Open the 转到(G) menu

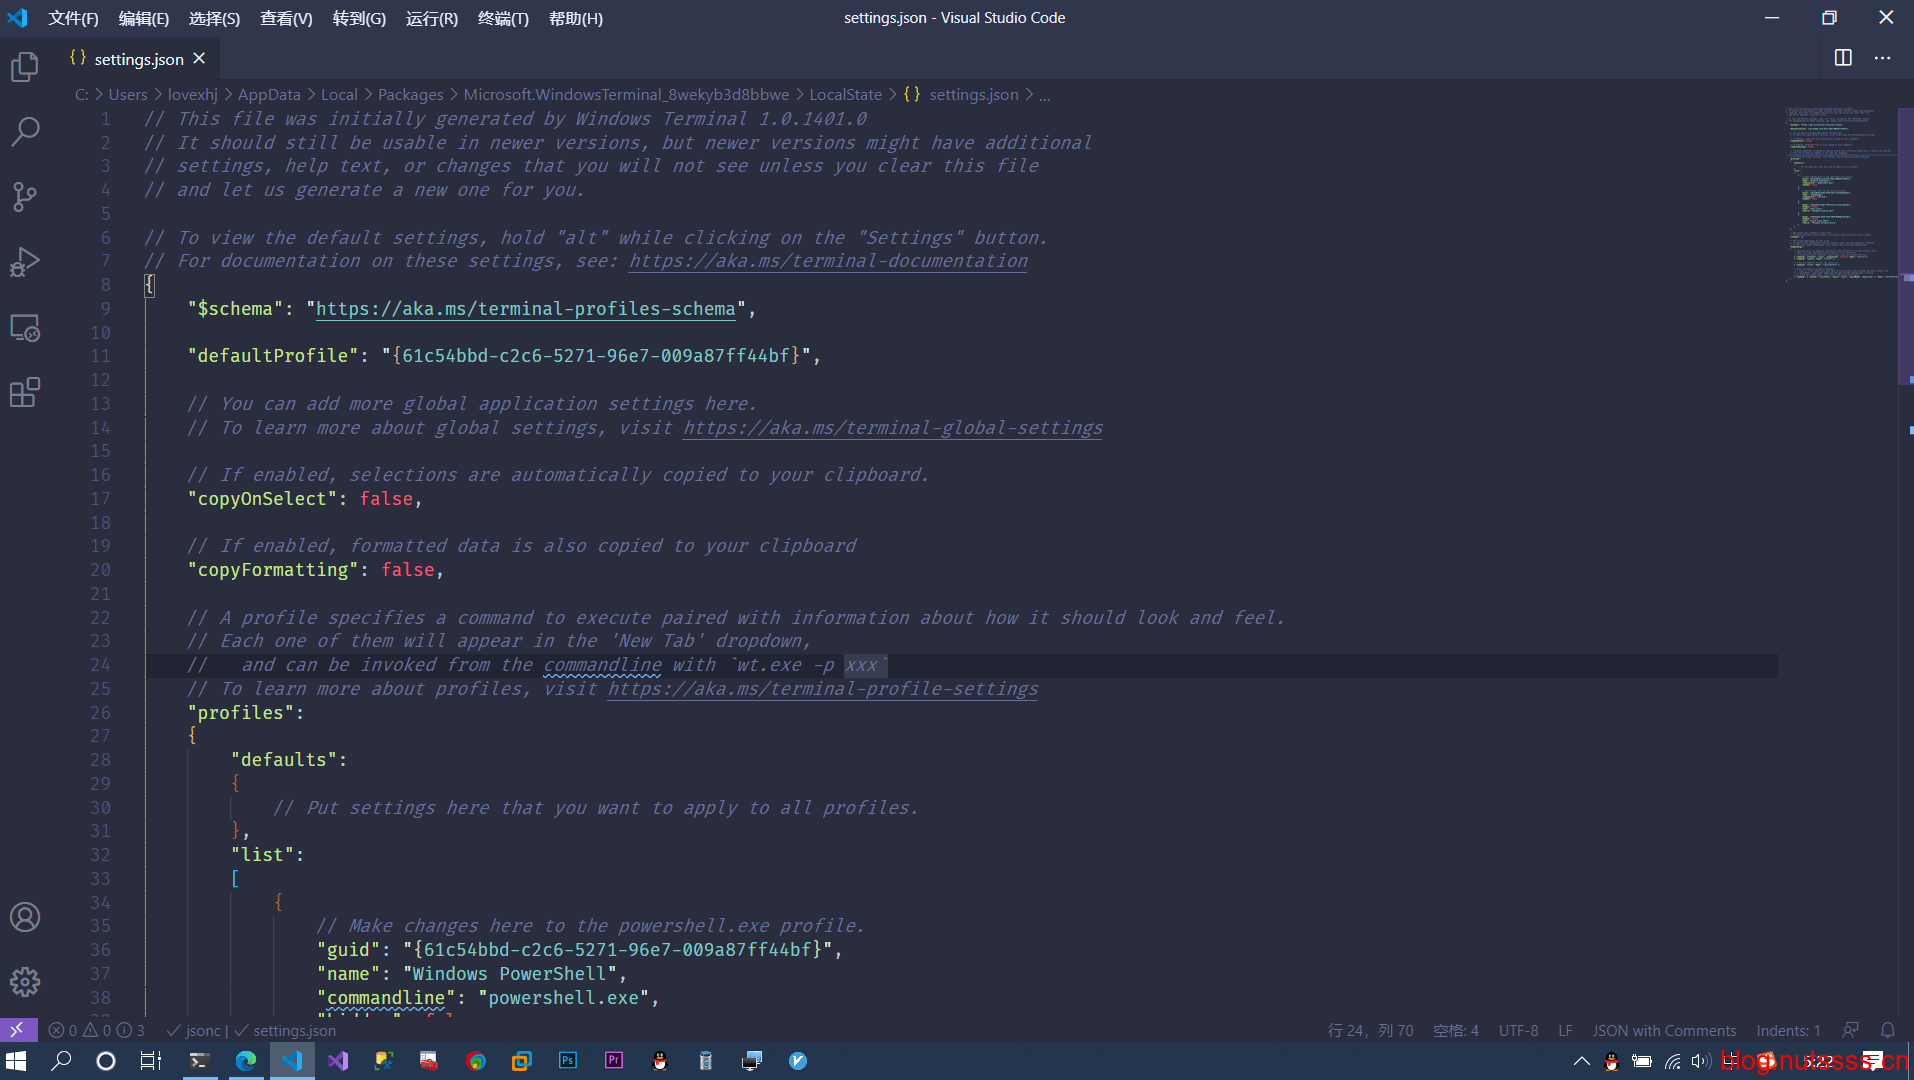359,18
